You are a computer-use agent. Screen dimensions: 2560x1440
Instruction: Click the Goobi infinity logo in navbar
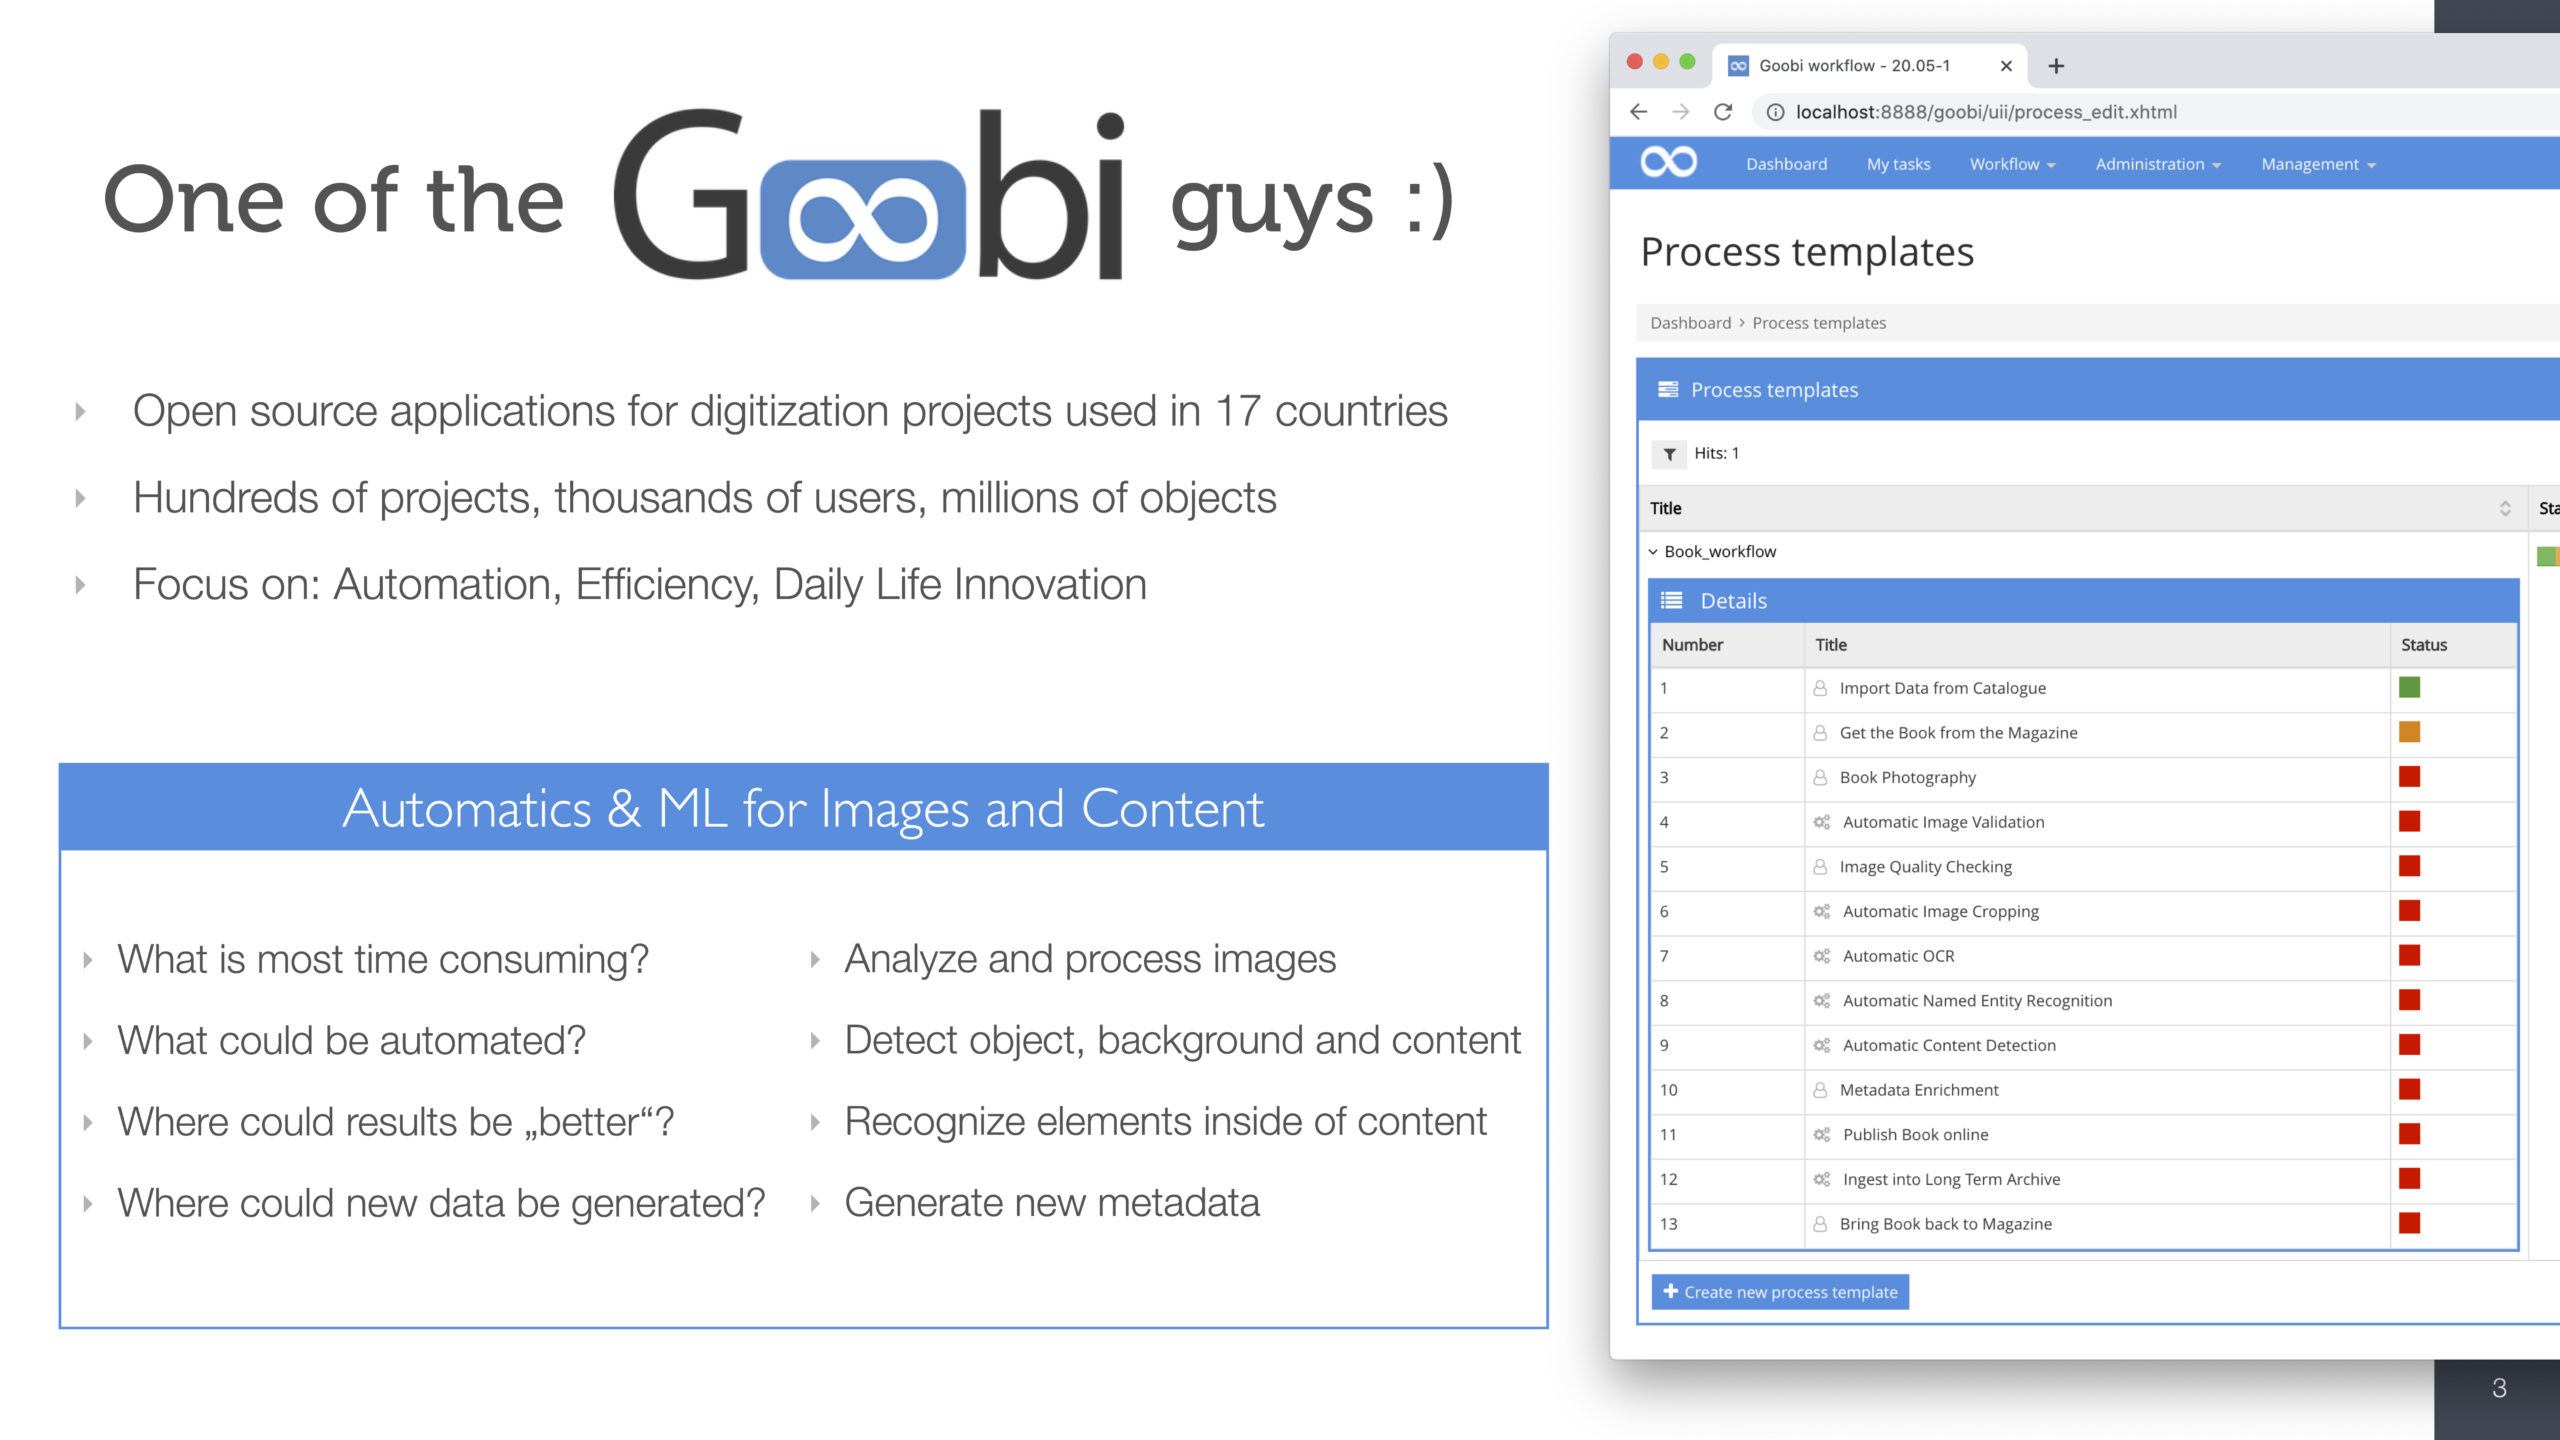coord(1668,162)
